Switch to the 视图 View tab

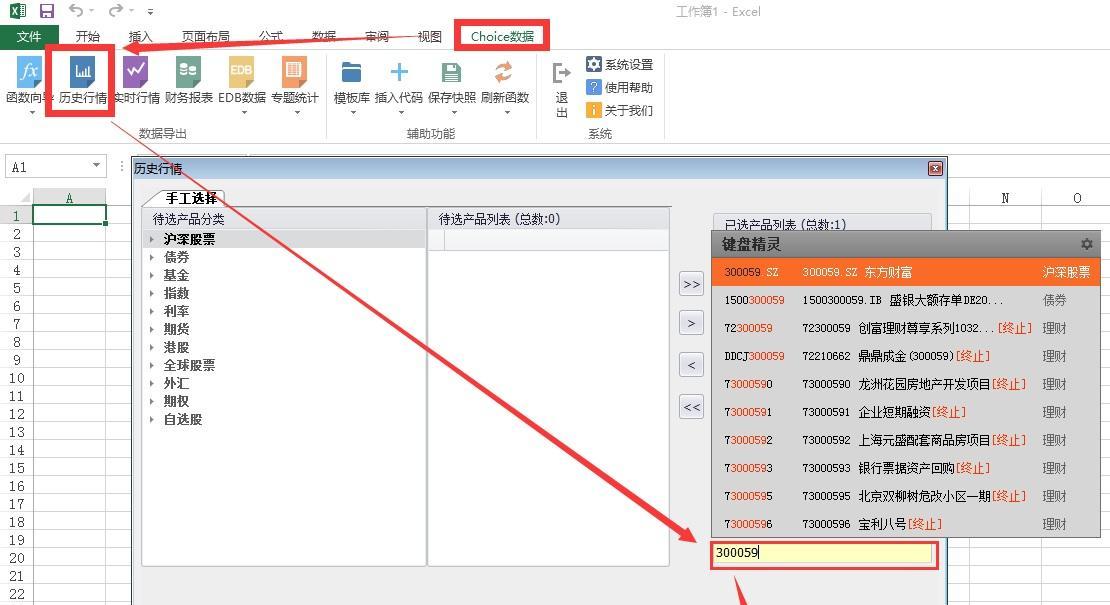tap(429, 37)
